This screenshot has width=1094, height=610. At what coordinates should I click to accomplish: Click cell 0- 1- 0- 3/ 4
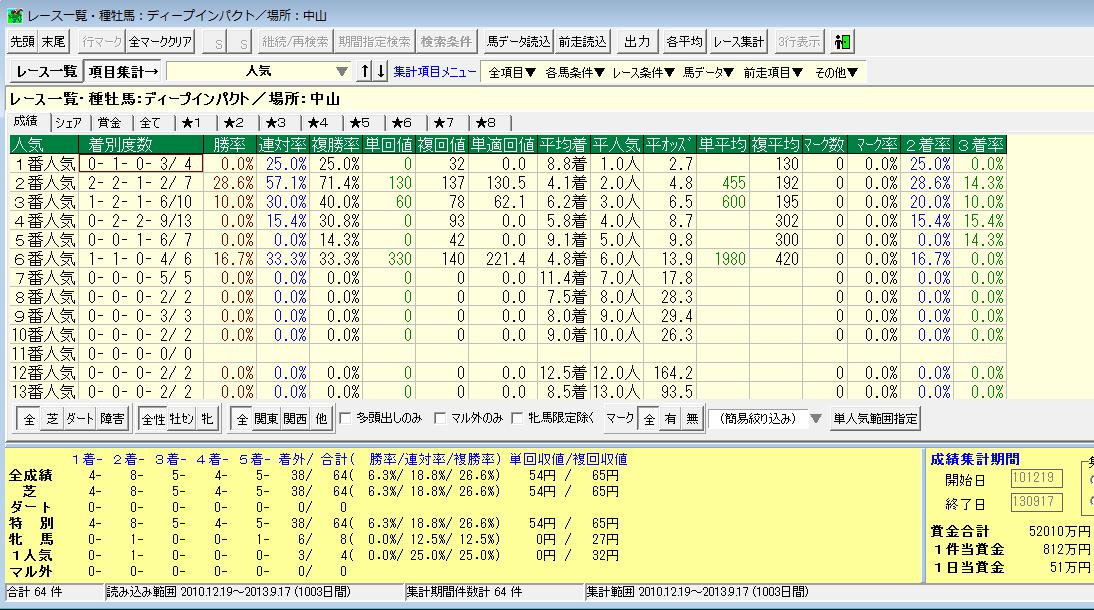pyautogui.click(x=141, y=164)
